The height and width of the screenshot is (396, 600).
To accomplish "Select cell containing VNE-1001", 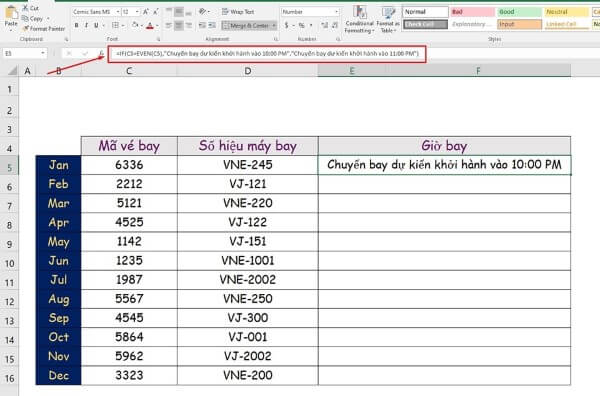I will click(248, 261).
